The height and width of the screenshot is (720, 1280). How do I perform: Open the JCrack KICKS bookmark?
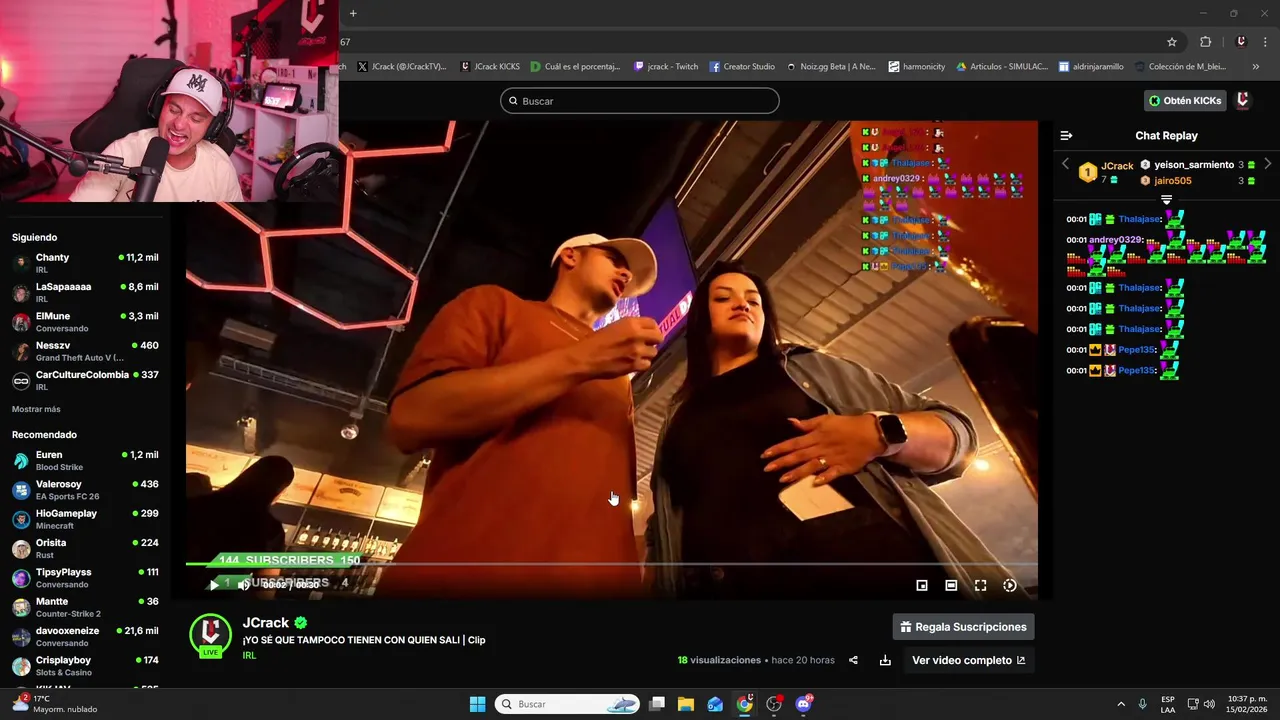[x=490, y=67]
